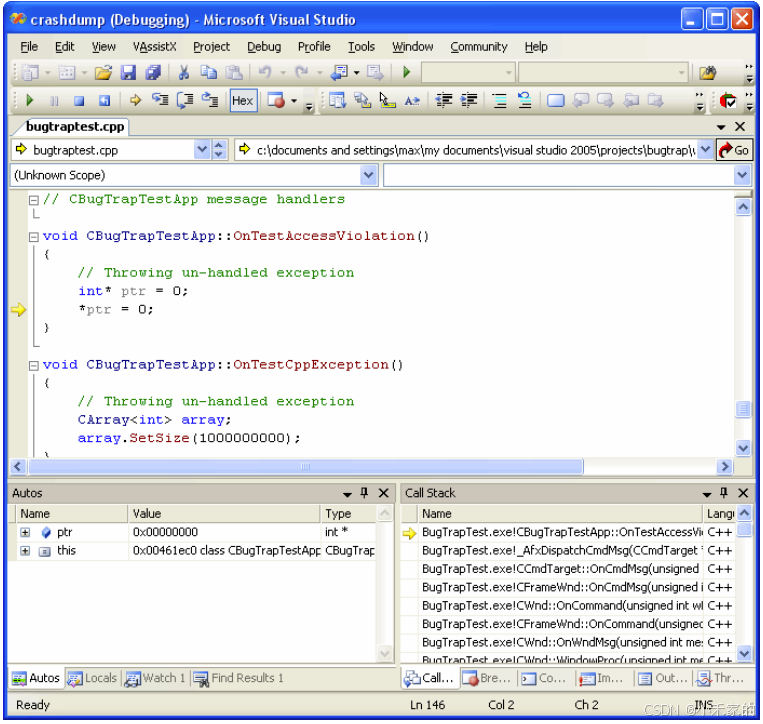Collapse the OnTestCppException function

pyautogui.click(x=34, y=366)
